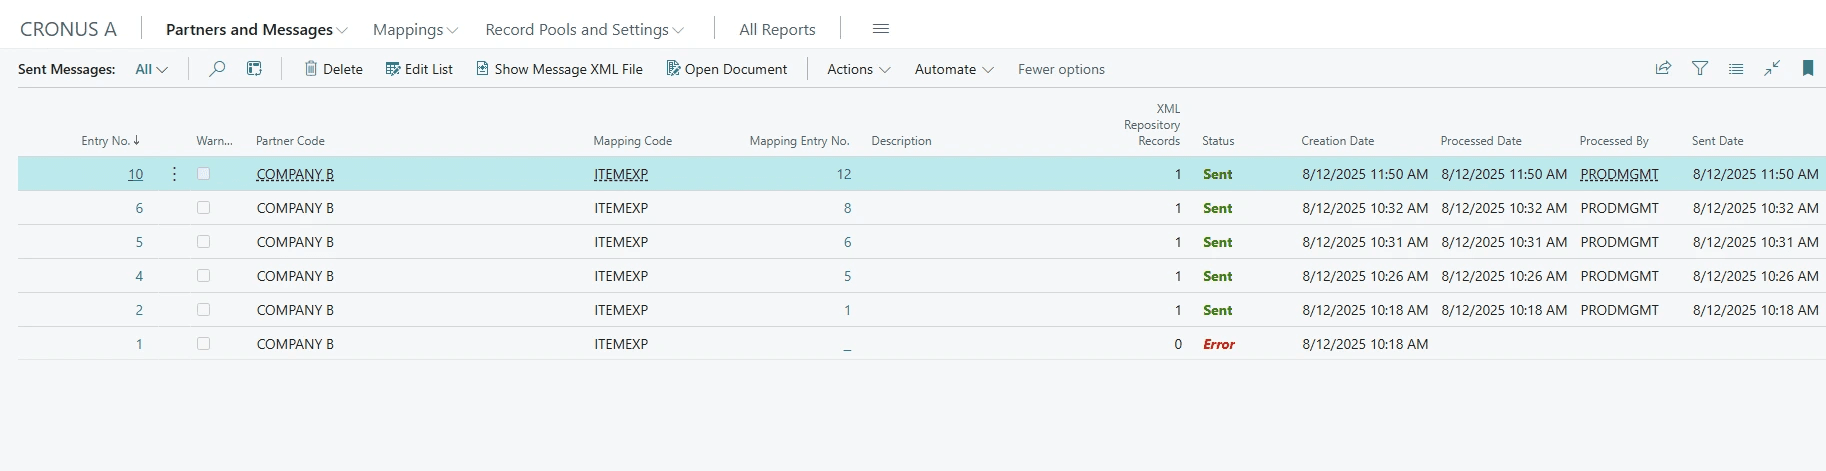Open the Automate dropdown

coord(954,69)
